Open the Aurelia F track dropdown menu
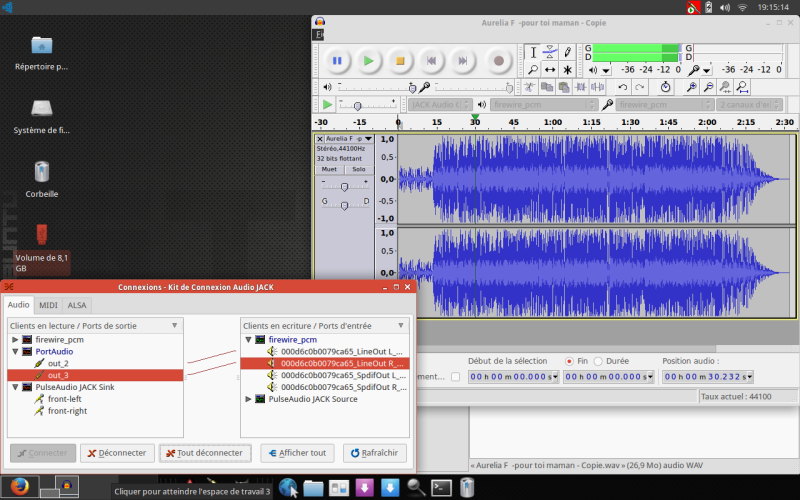The width and height of the screenshot is (800, 500). coord(368,138)
